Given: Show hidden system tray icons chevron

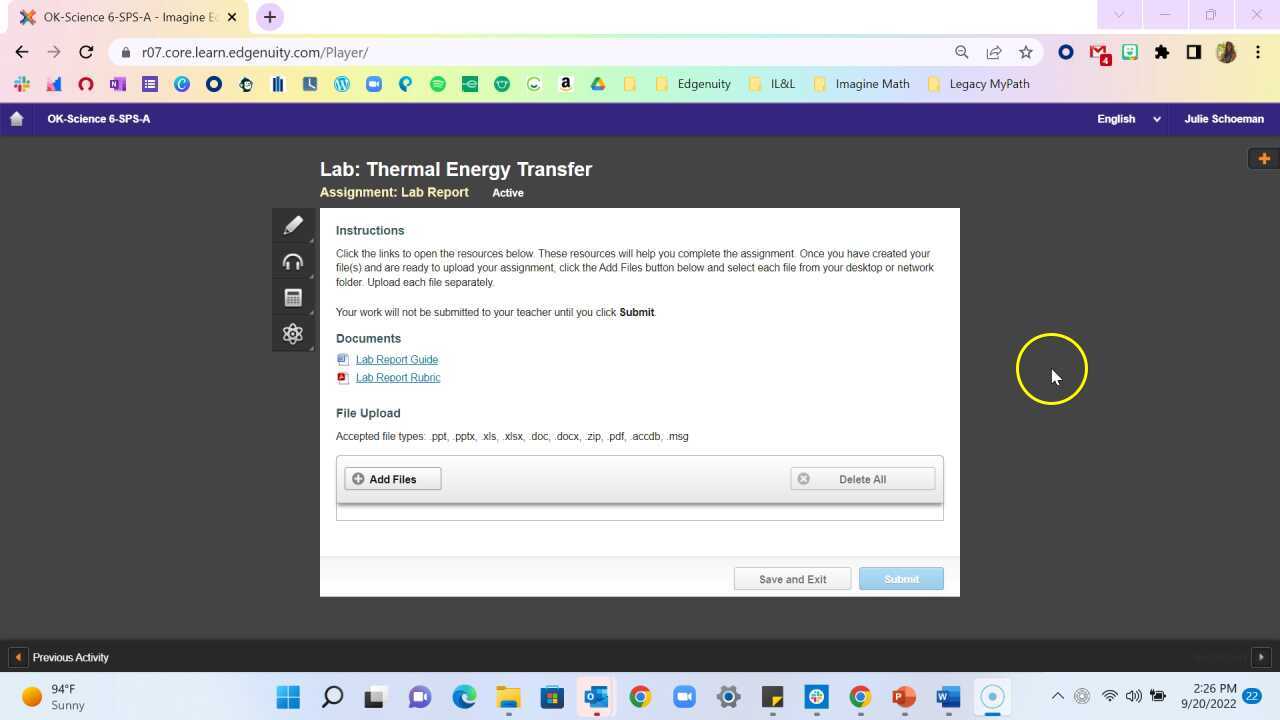Looking at the screenshot, I should tap(1057, 696).
